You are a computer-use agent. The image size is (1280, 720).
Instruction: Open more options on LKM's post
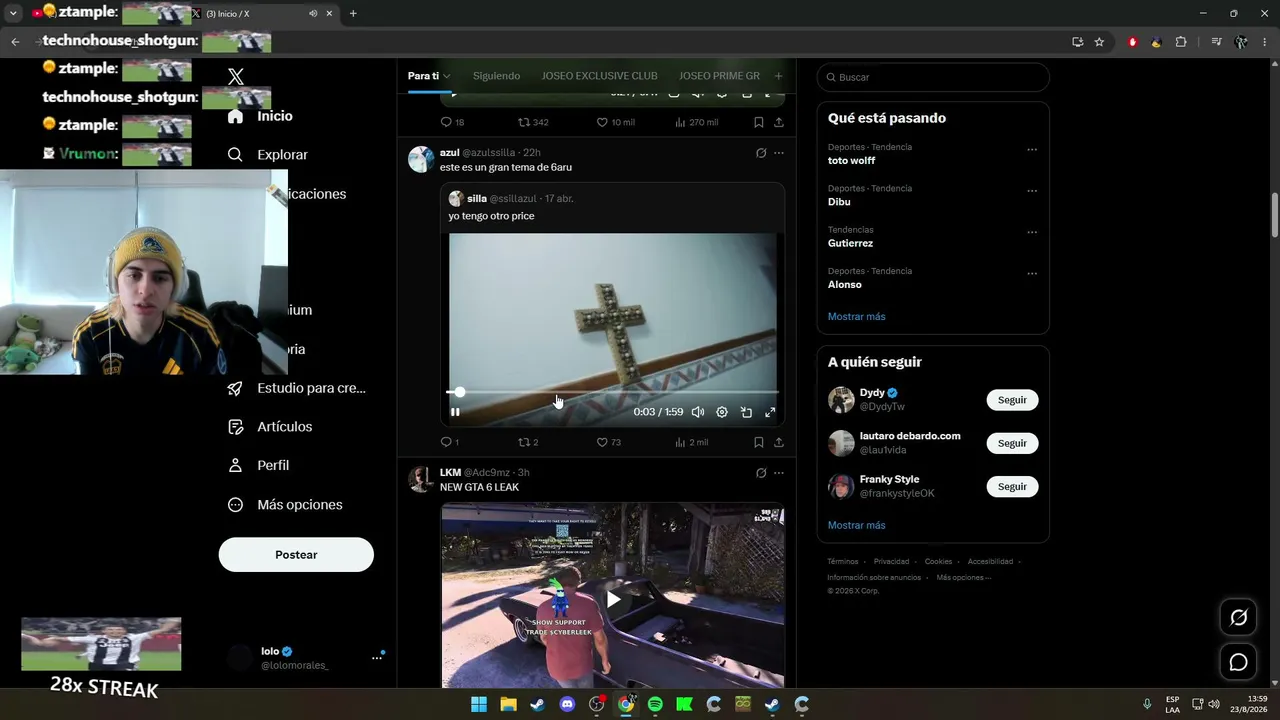[x=779, y=473]
